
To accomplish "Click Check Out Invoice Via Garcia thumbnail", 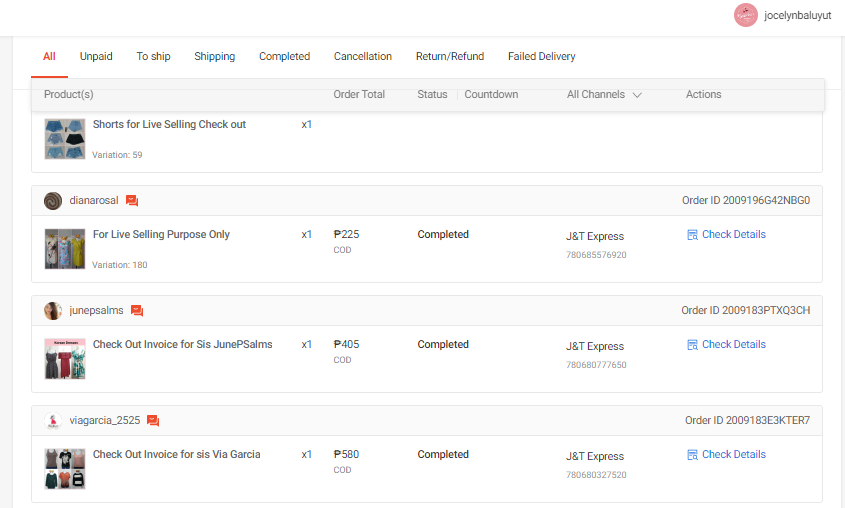I will click(65, 468).
